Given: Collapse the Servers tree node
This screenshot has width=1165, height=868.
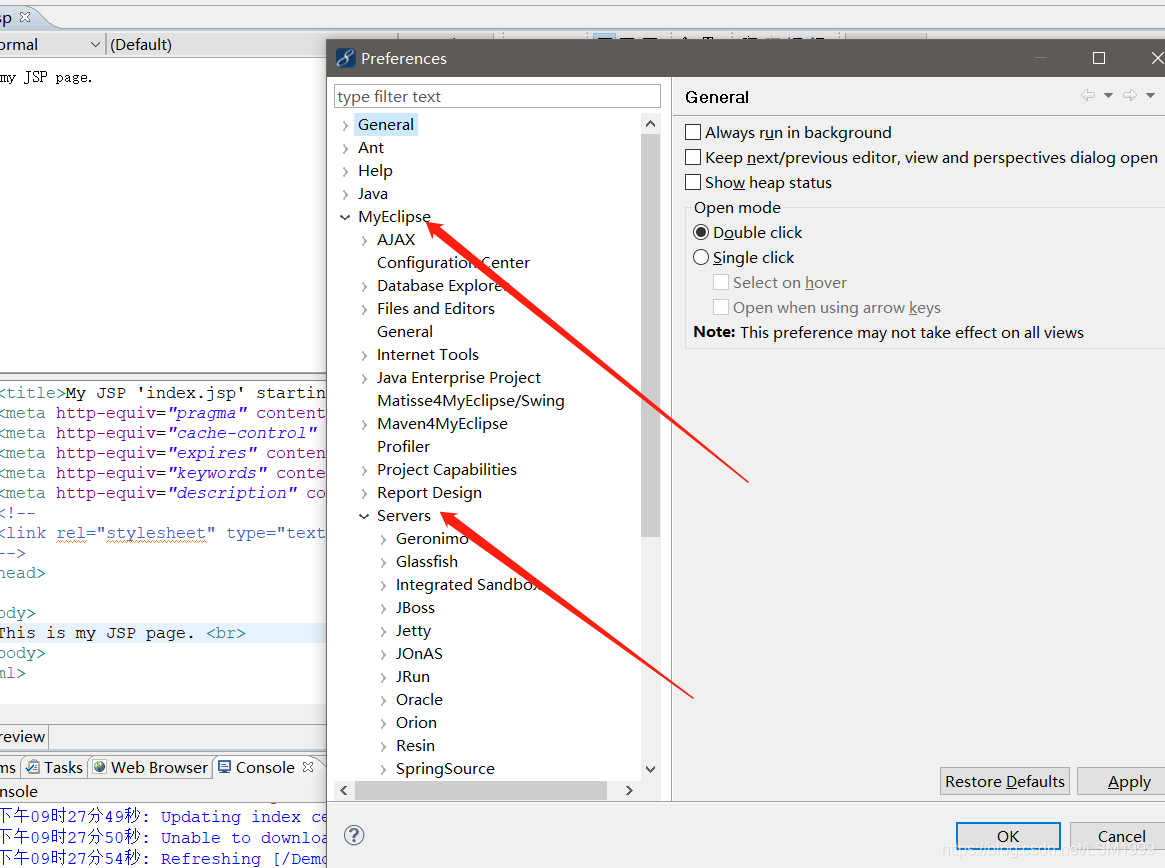Looking at the screenshot, I should click(x=364, y=516).
